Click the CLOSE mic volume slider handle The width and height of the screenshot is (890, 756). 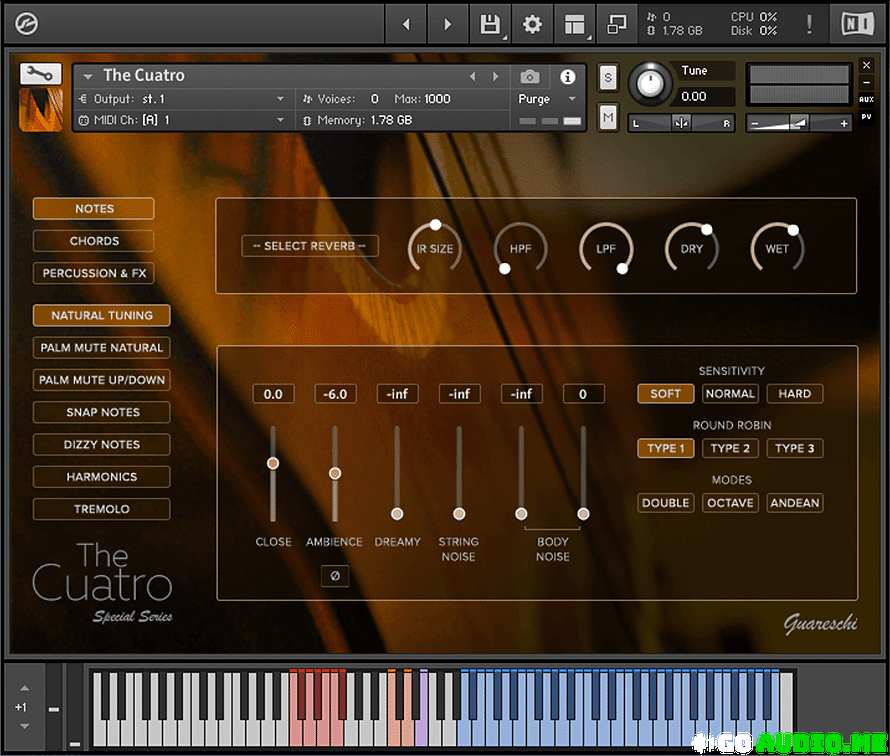(273, 463)
